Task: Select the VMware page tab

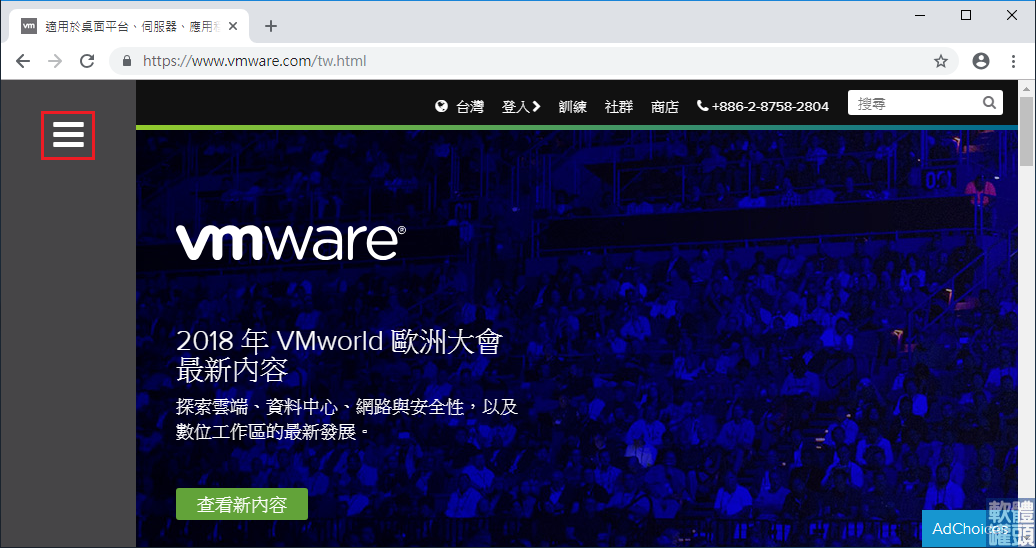Action: (x=129, y=26)
